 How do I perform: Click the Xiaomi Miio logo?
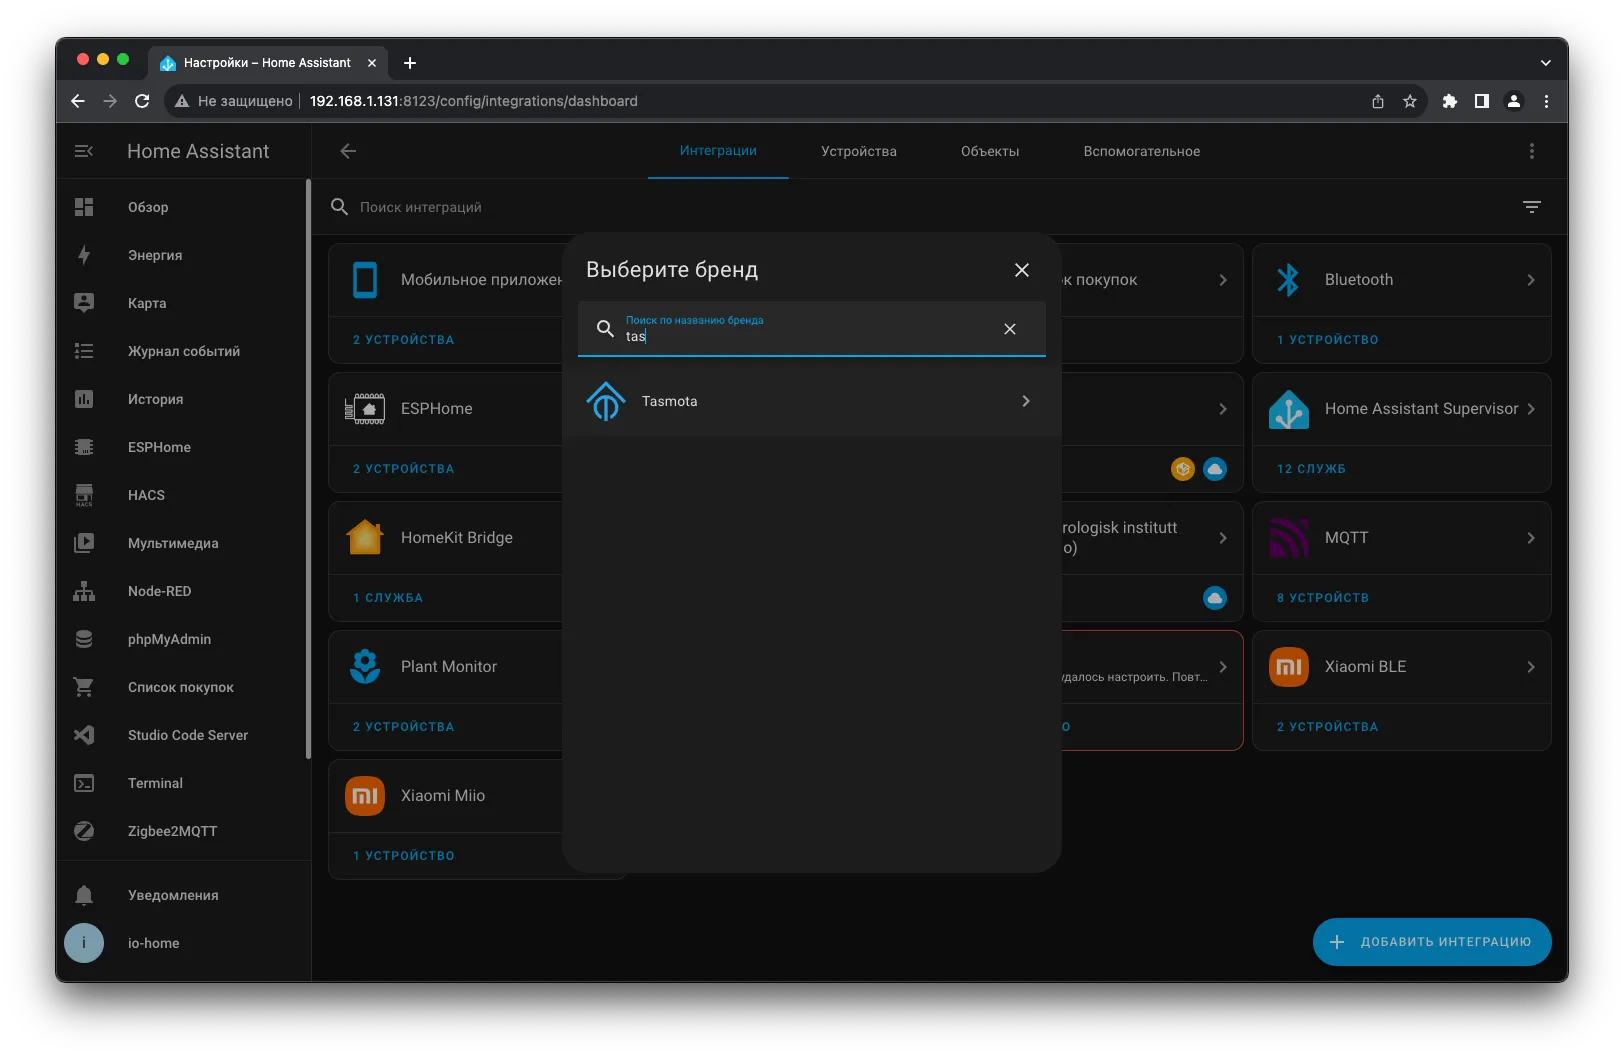tap(365, 796)
